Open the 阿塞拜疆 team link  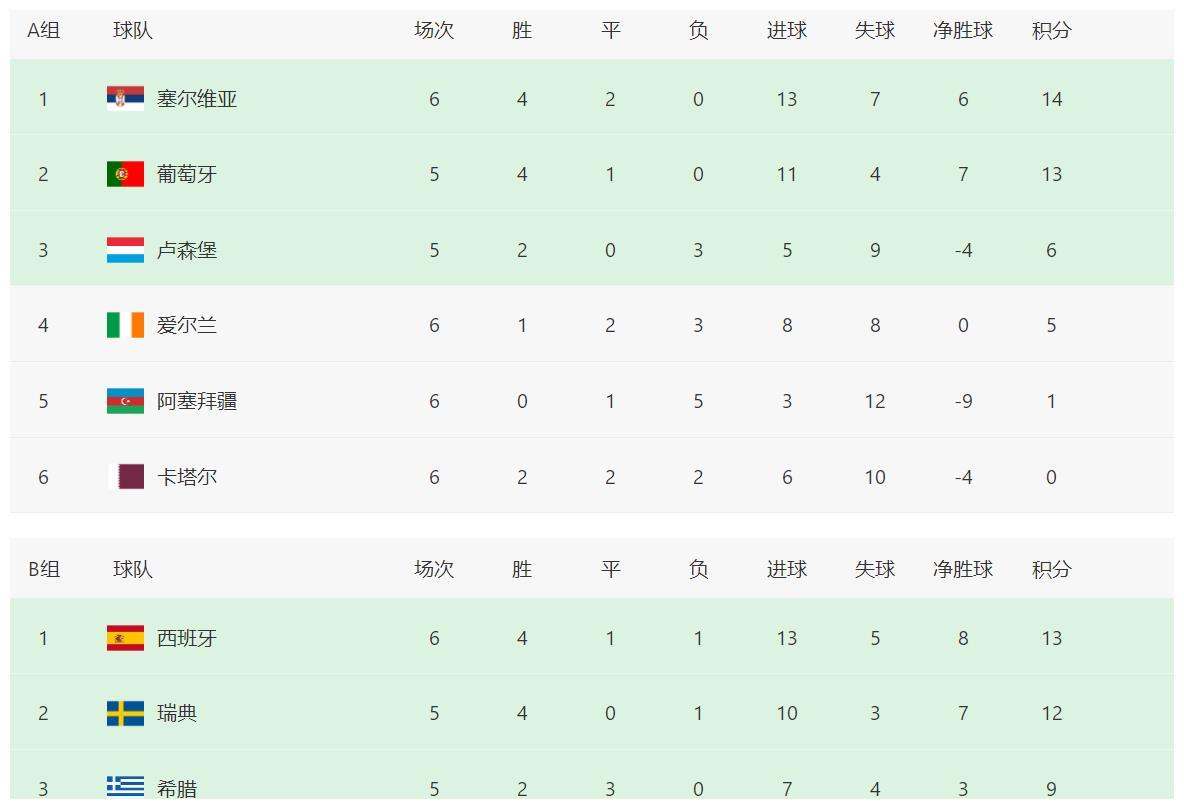point(197,401)
